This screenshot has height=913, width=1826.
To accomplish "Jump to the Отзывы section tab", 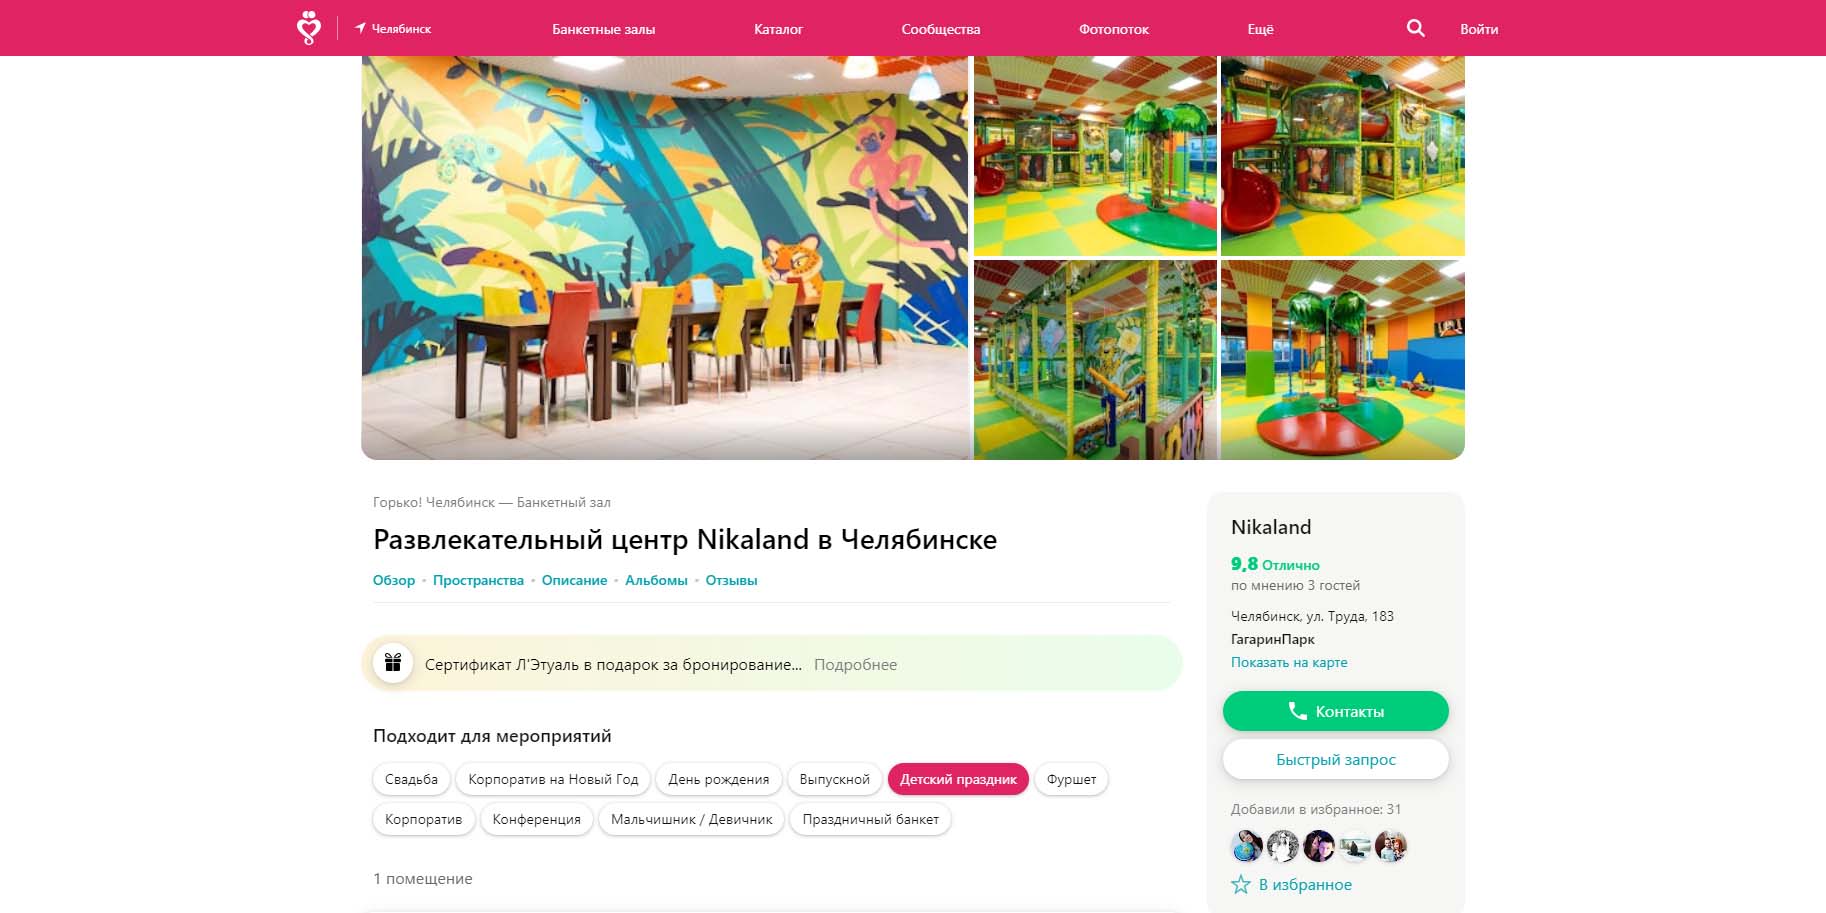I will (731, 580).
